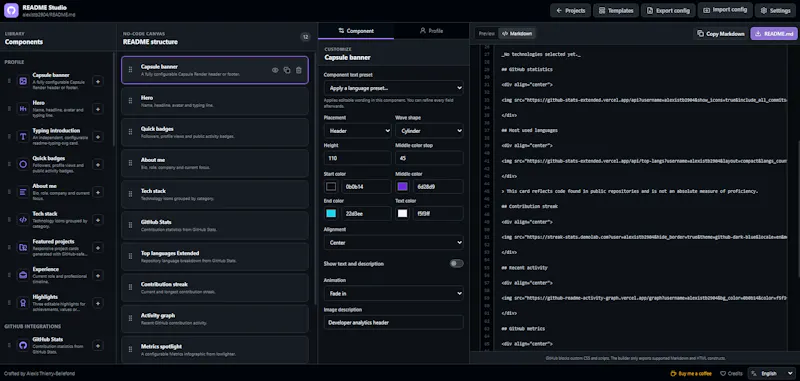
Task: Click the Credits heart link
Action: (x=731, y=373)
